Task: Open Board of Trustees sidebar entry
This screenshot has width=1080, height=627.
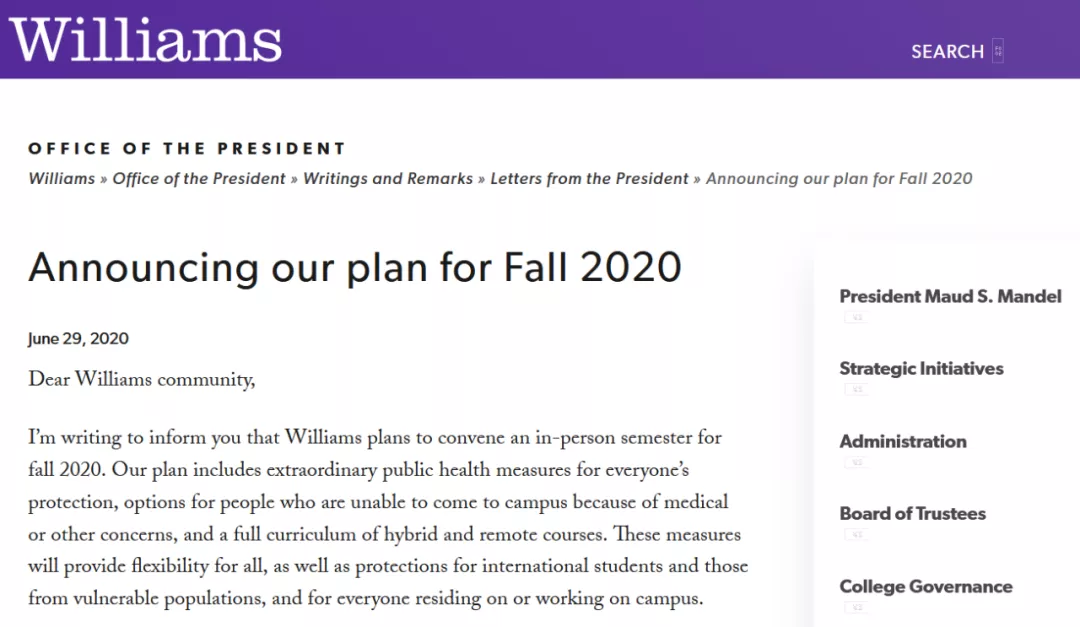Action: coord(912,514)
